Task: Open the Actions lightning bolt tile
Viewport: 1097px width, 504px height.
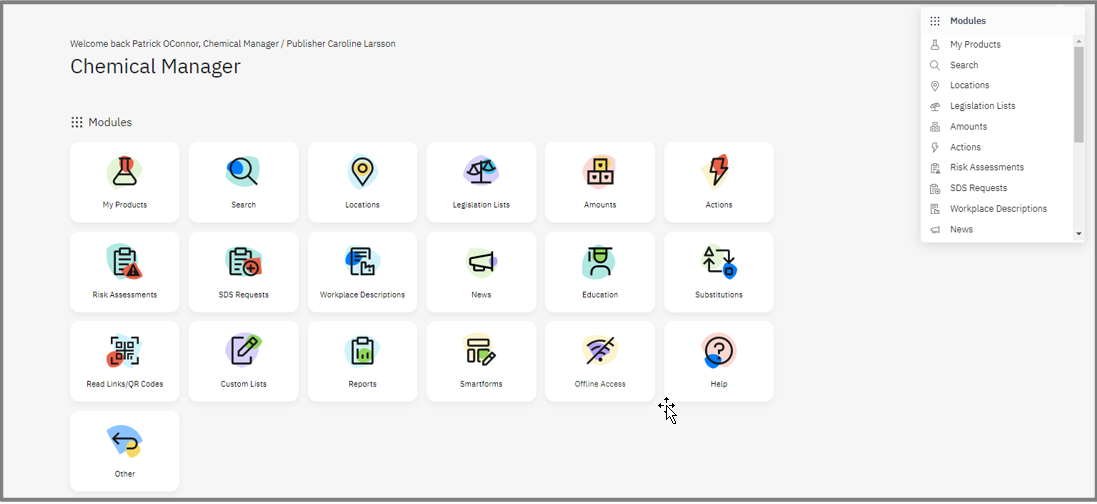Action: [x=718, y=181]
